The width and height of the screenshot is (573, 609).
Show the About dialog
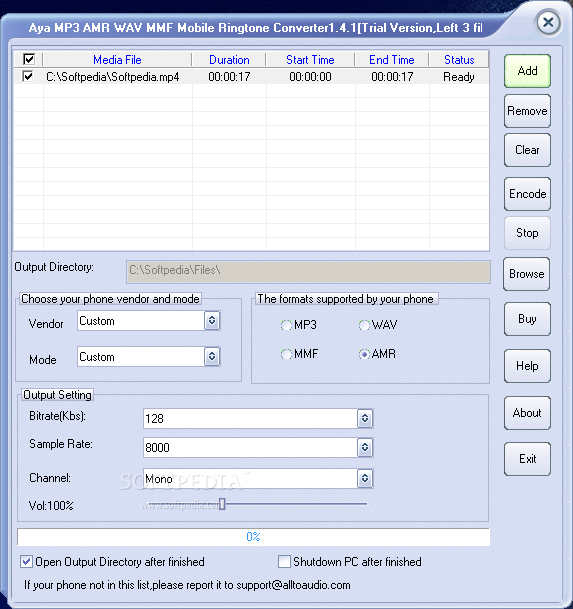(527, 413)
